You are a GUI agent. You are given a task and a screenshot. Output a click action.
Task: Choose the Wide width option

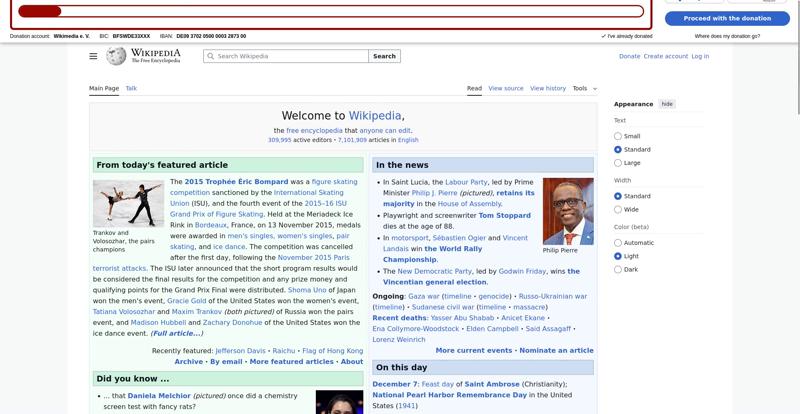[x=618, y=210]
